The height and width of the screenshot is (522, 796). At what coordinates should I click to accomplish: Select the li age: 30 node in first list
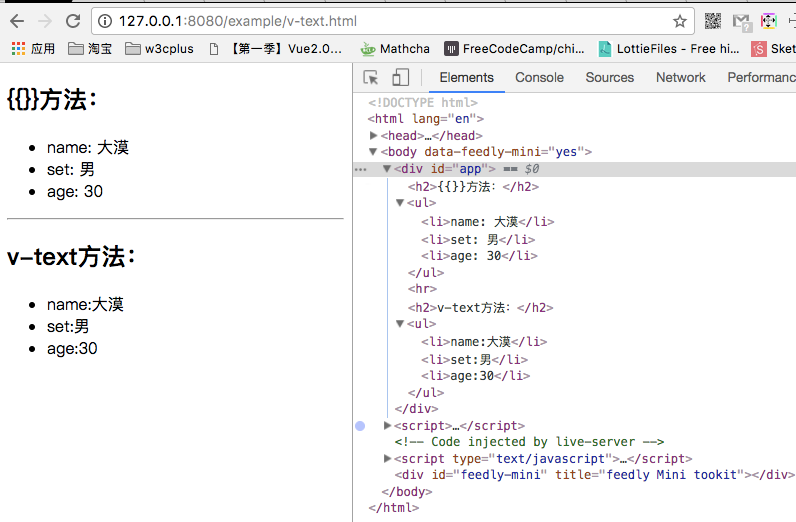tap(479, 256)
